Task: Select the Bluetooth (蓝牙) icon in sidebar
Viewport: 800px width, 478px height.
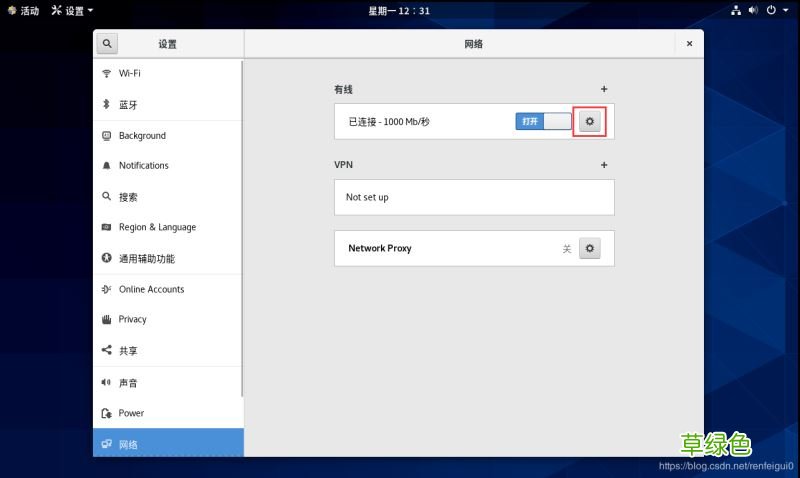Action: point(106,104)
